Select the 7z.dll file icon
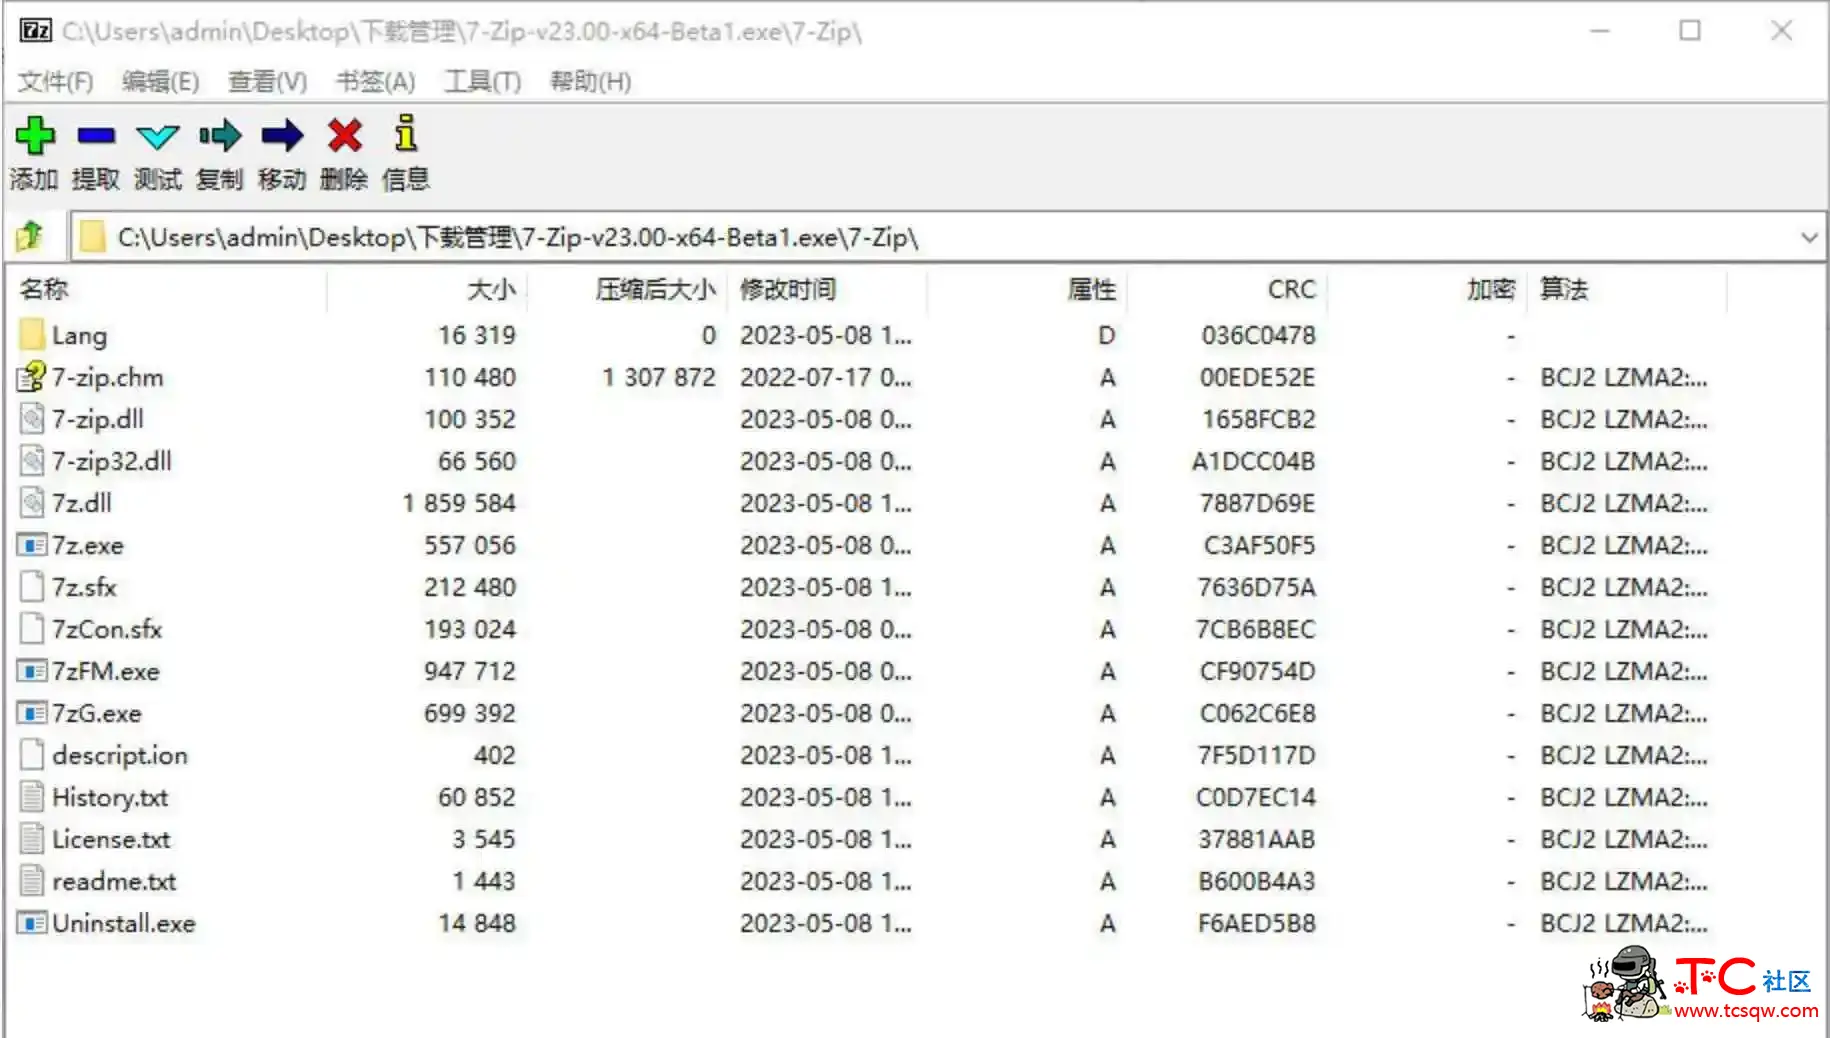Screen dimensions: 1830x1038 pyautogui.click(x=32, y=503)
